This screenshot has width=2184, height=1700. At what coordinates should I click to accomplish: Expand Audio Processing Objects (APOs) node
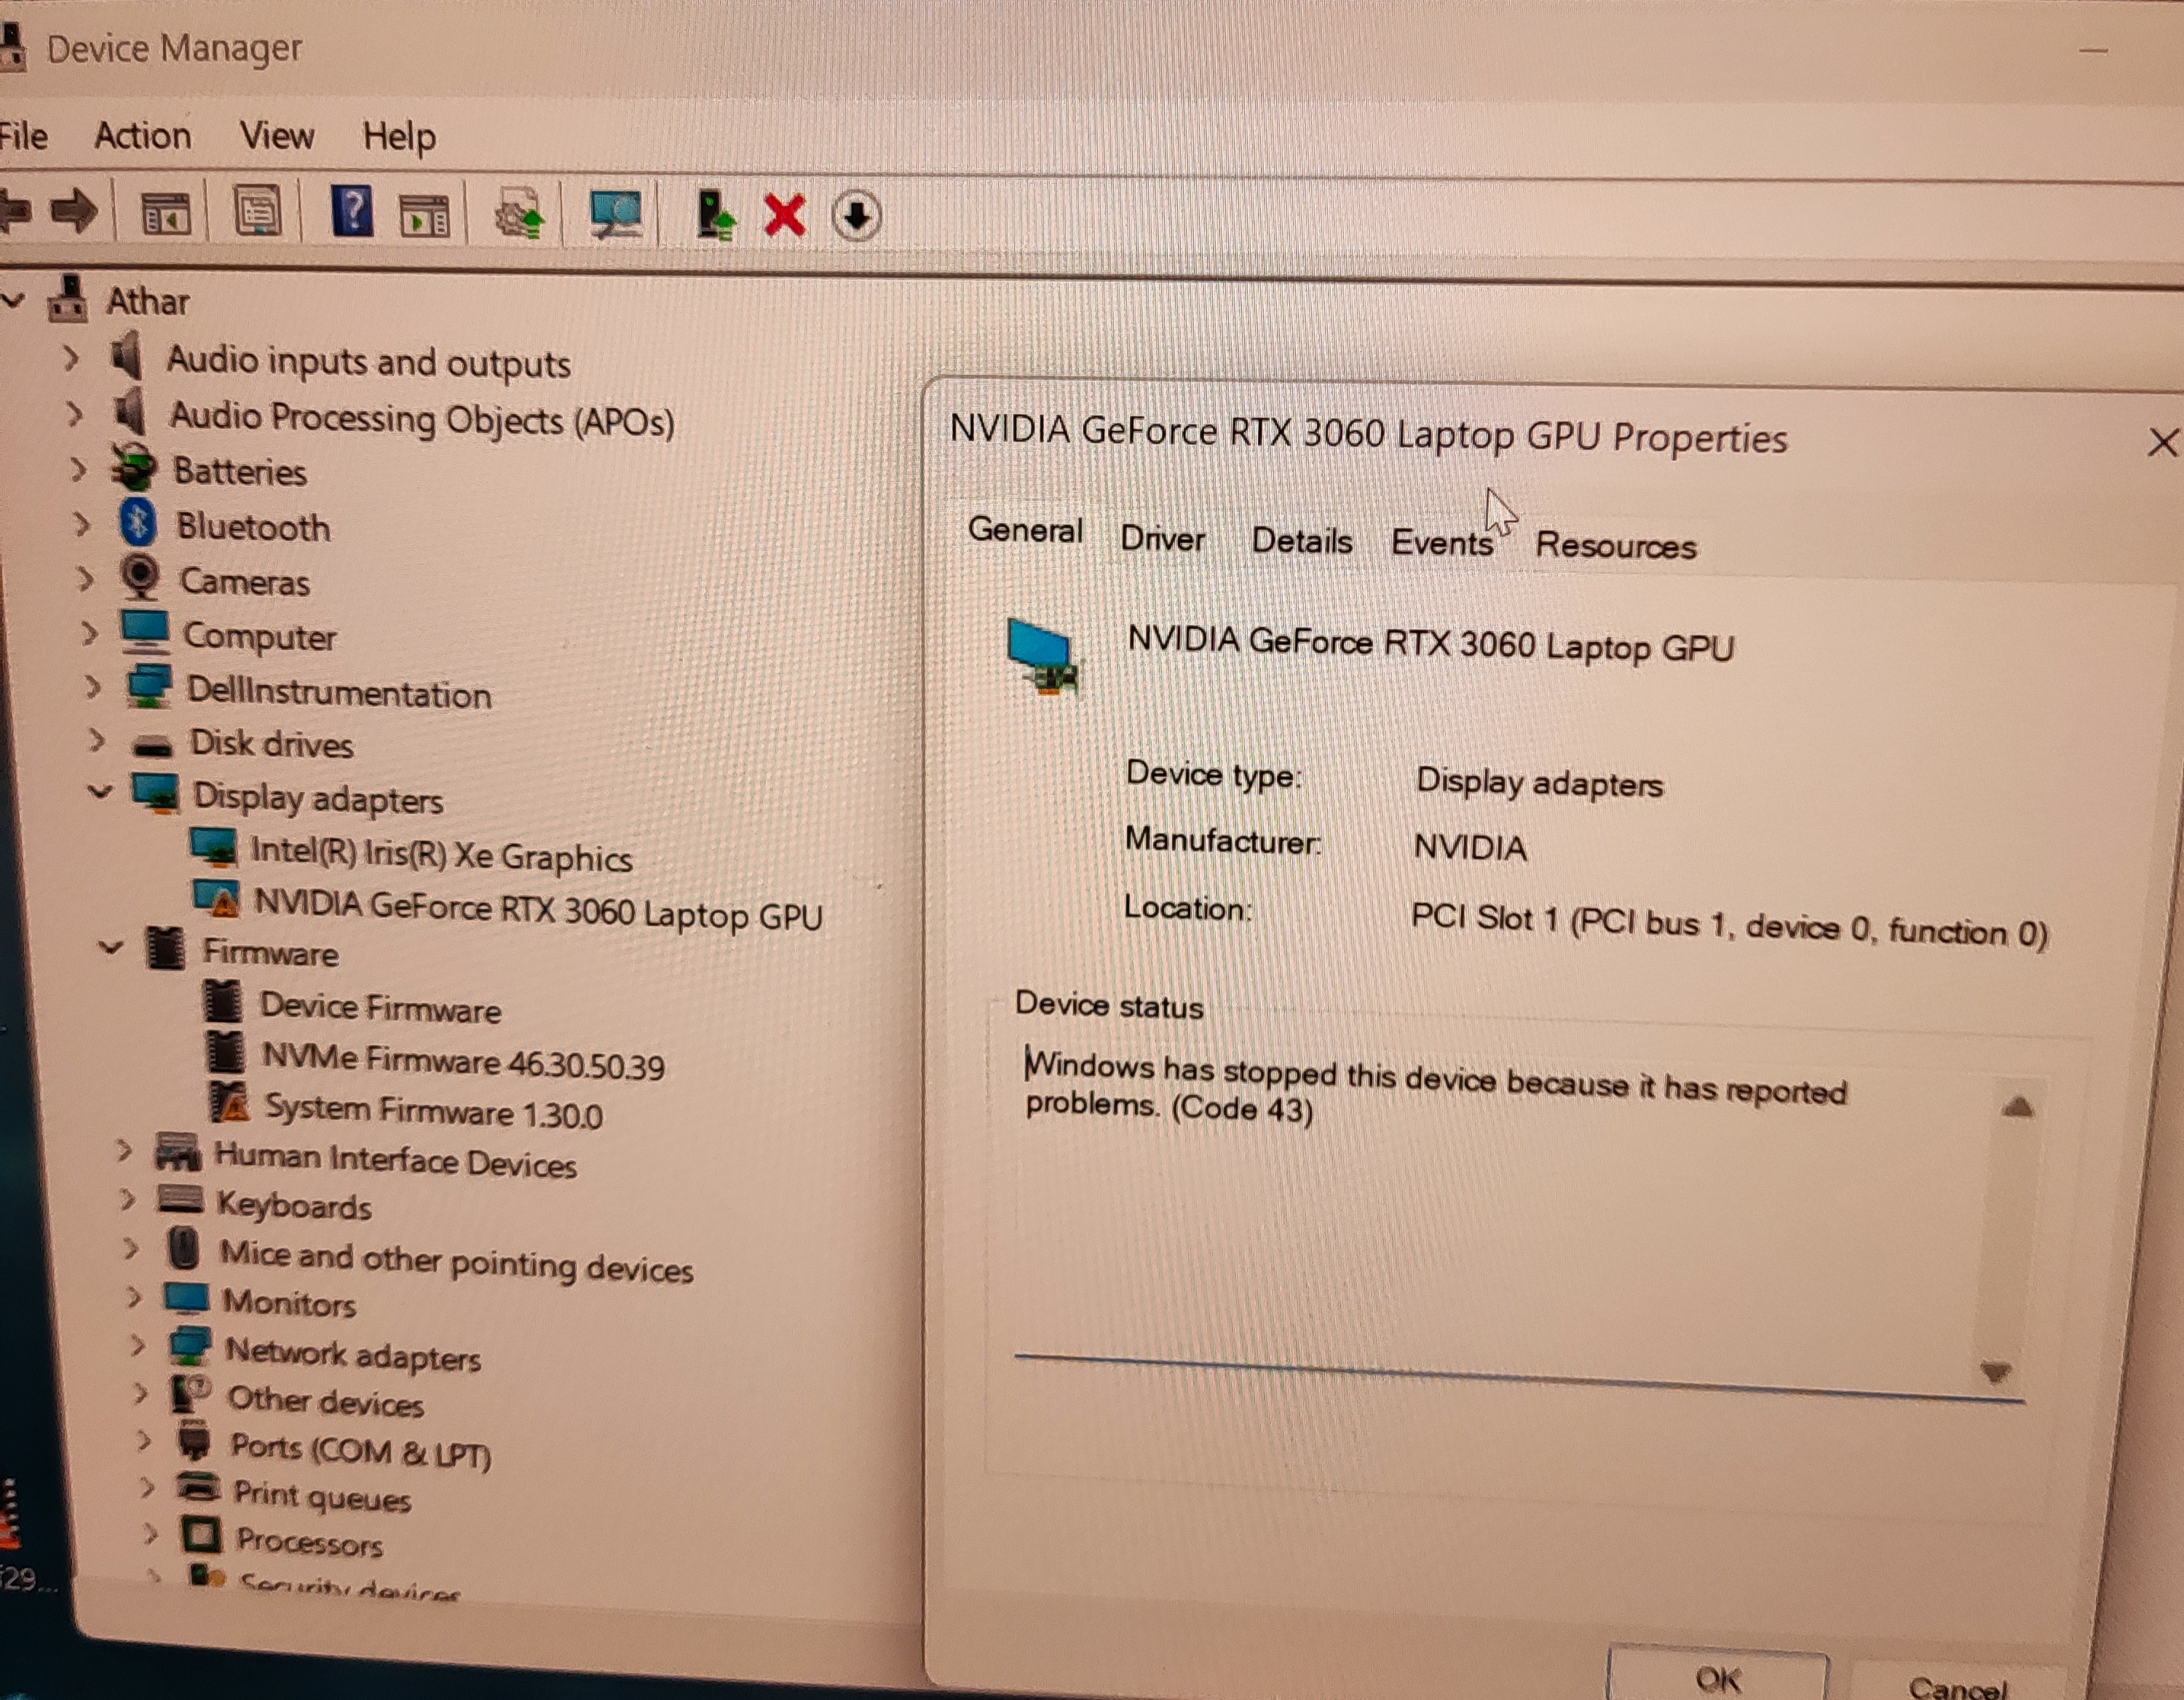74,413
